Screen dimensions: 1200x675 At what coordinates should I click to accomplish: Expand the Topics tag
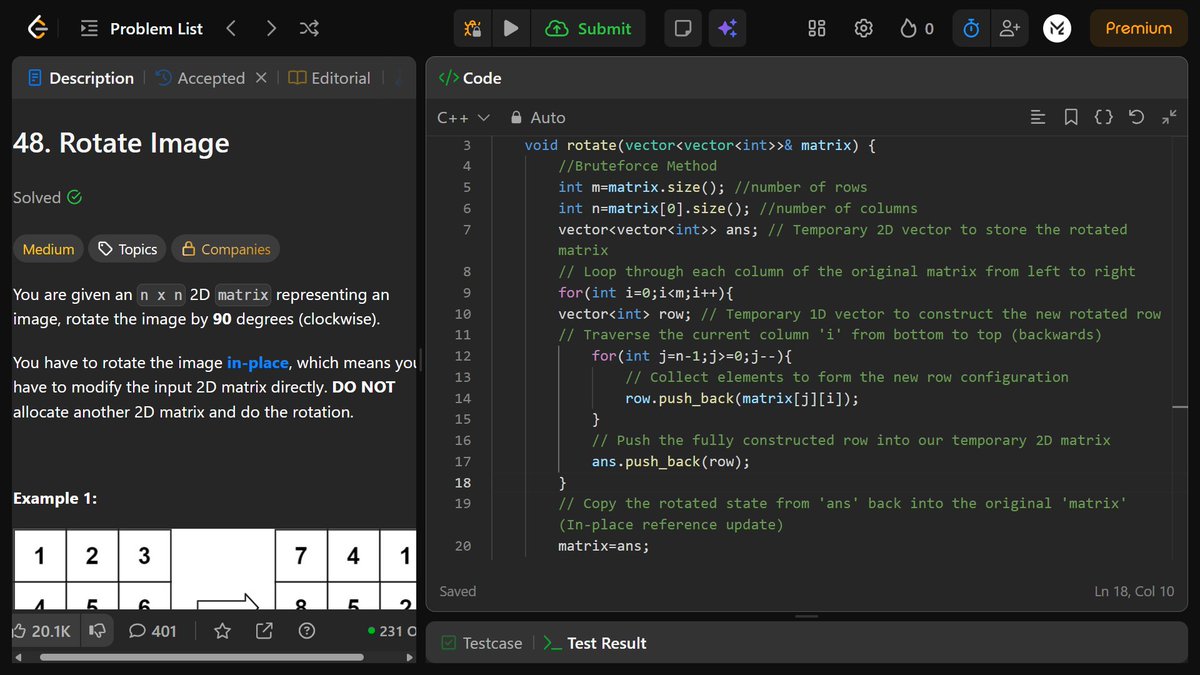tap(127, 249)
